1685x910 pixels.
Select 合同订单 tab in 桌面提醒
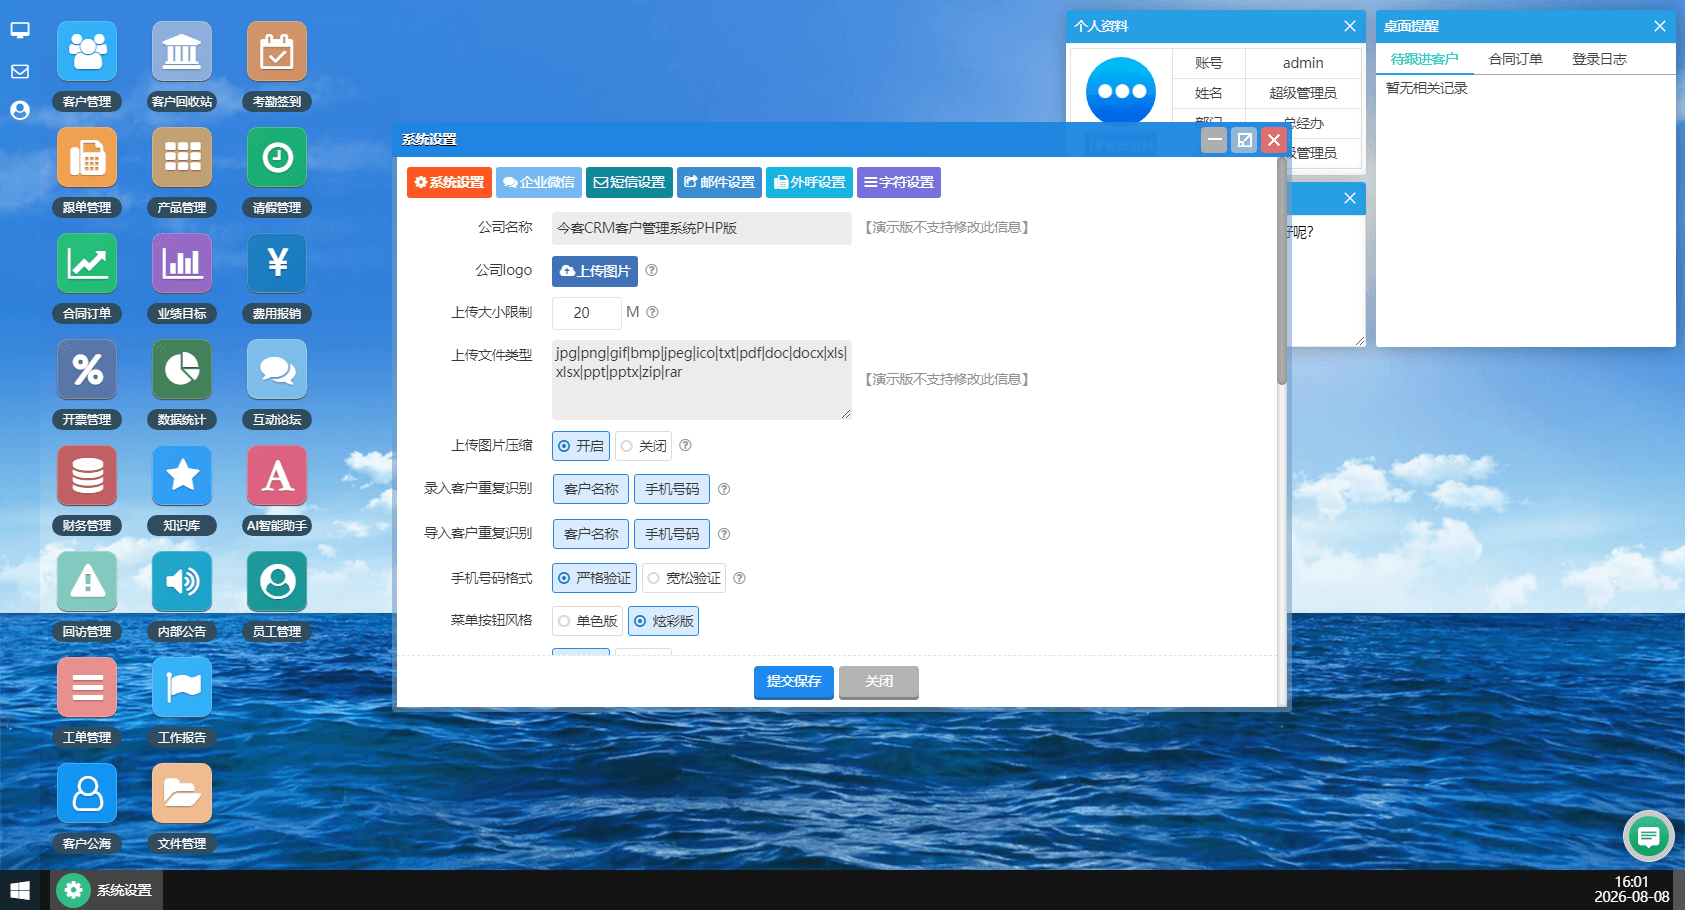coord(1515,59)
